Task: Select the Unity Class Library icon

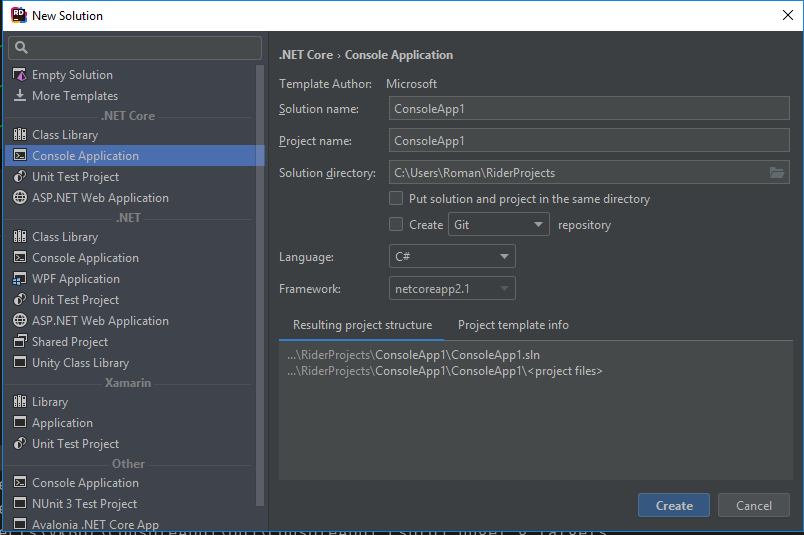Action: [20, 363]
